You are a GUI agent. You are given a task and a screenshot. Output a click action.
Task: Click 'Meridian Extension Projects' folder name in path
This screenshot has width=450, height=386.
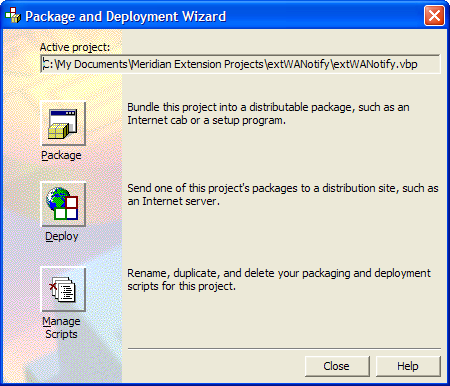point(198,64)
